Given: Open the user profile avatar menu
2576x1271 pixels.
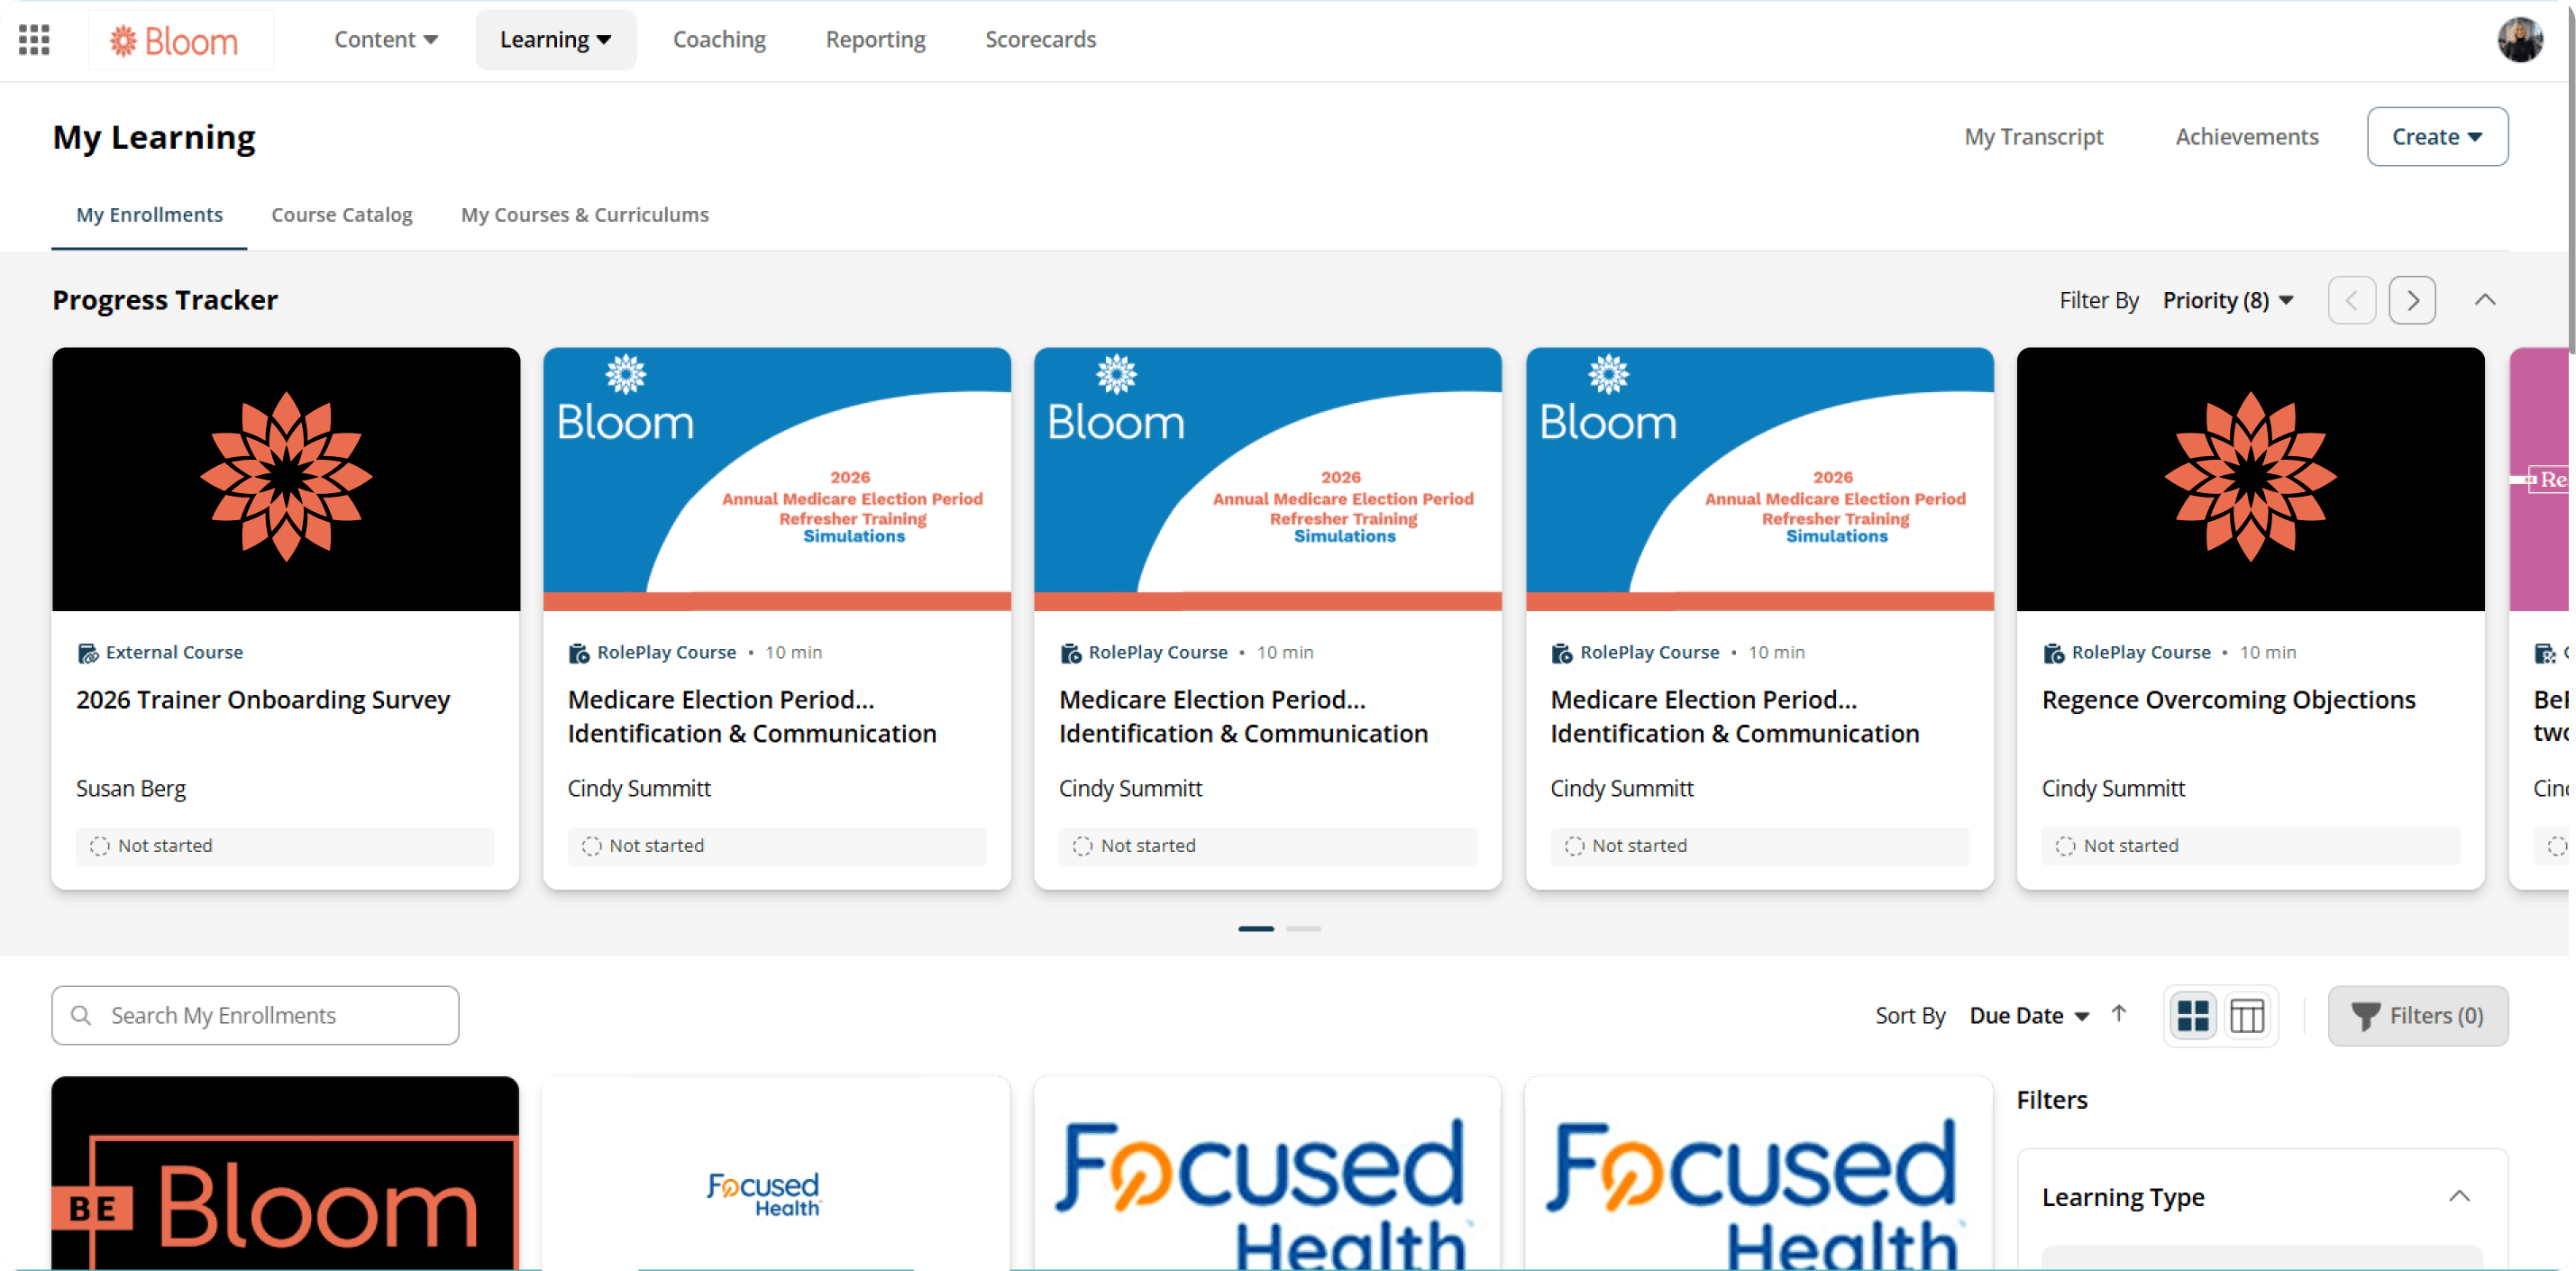Looking at the screenshot, I should [x=2520, y=40].
